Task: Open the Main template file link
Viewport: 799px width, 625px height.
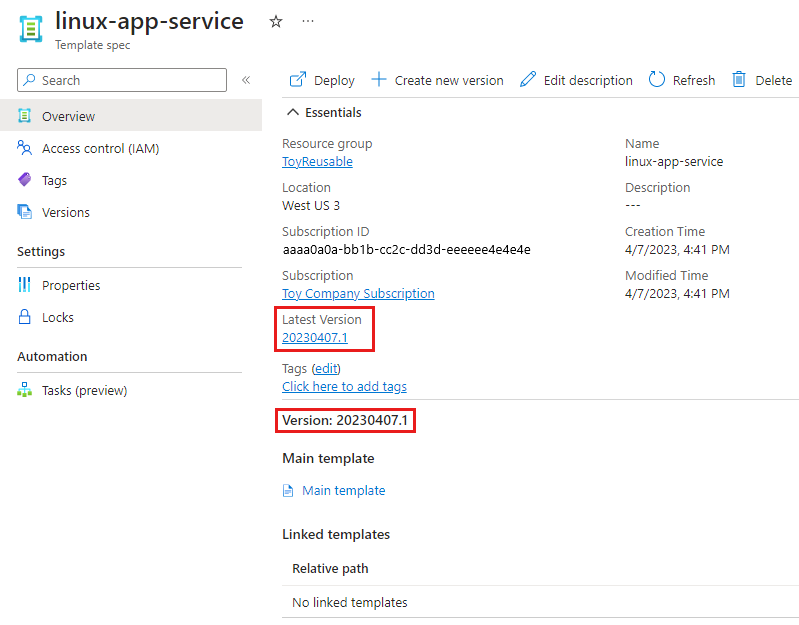Action: click(343, 491)
